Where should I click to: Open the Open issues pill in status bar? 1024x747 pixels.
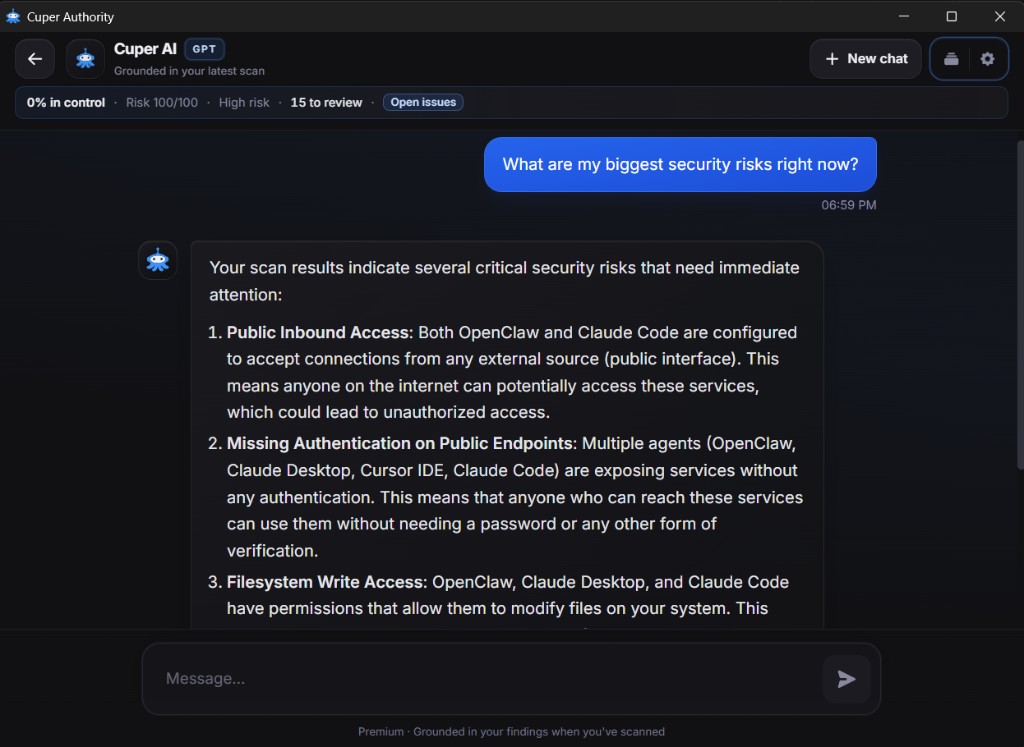pos(422,101)
